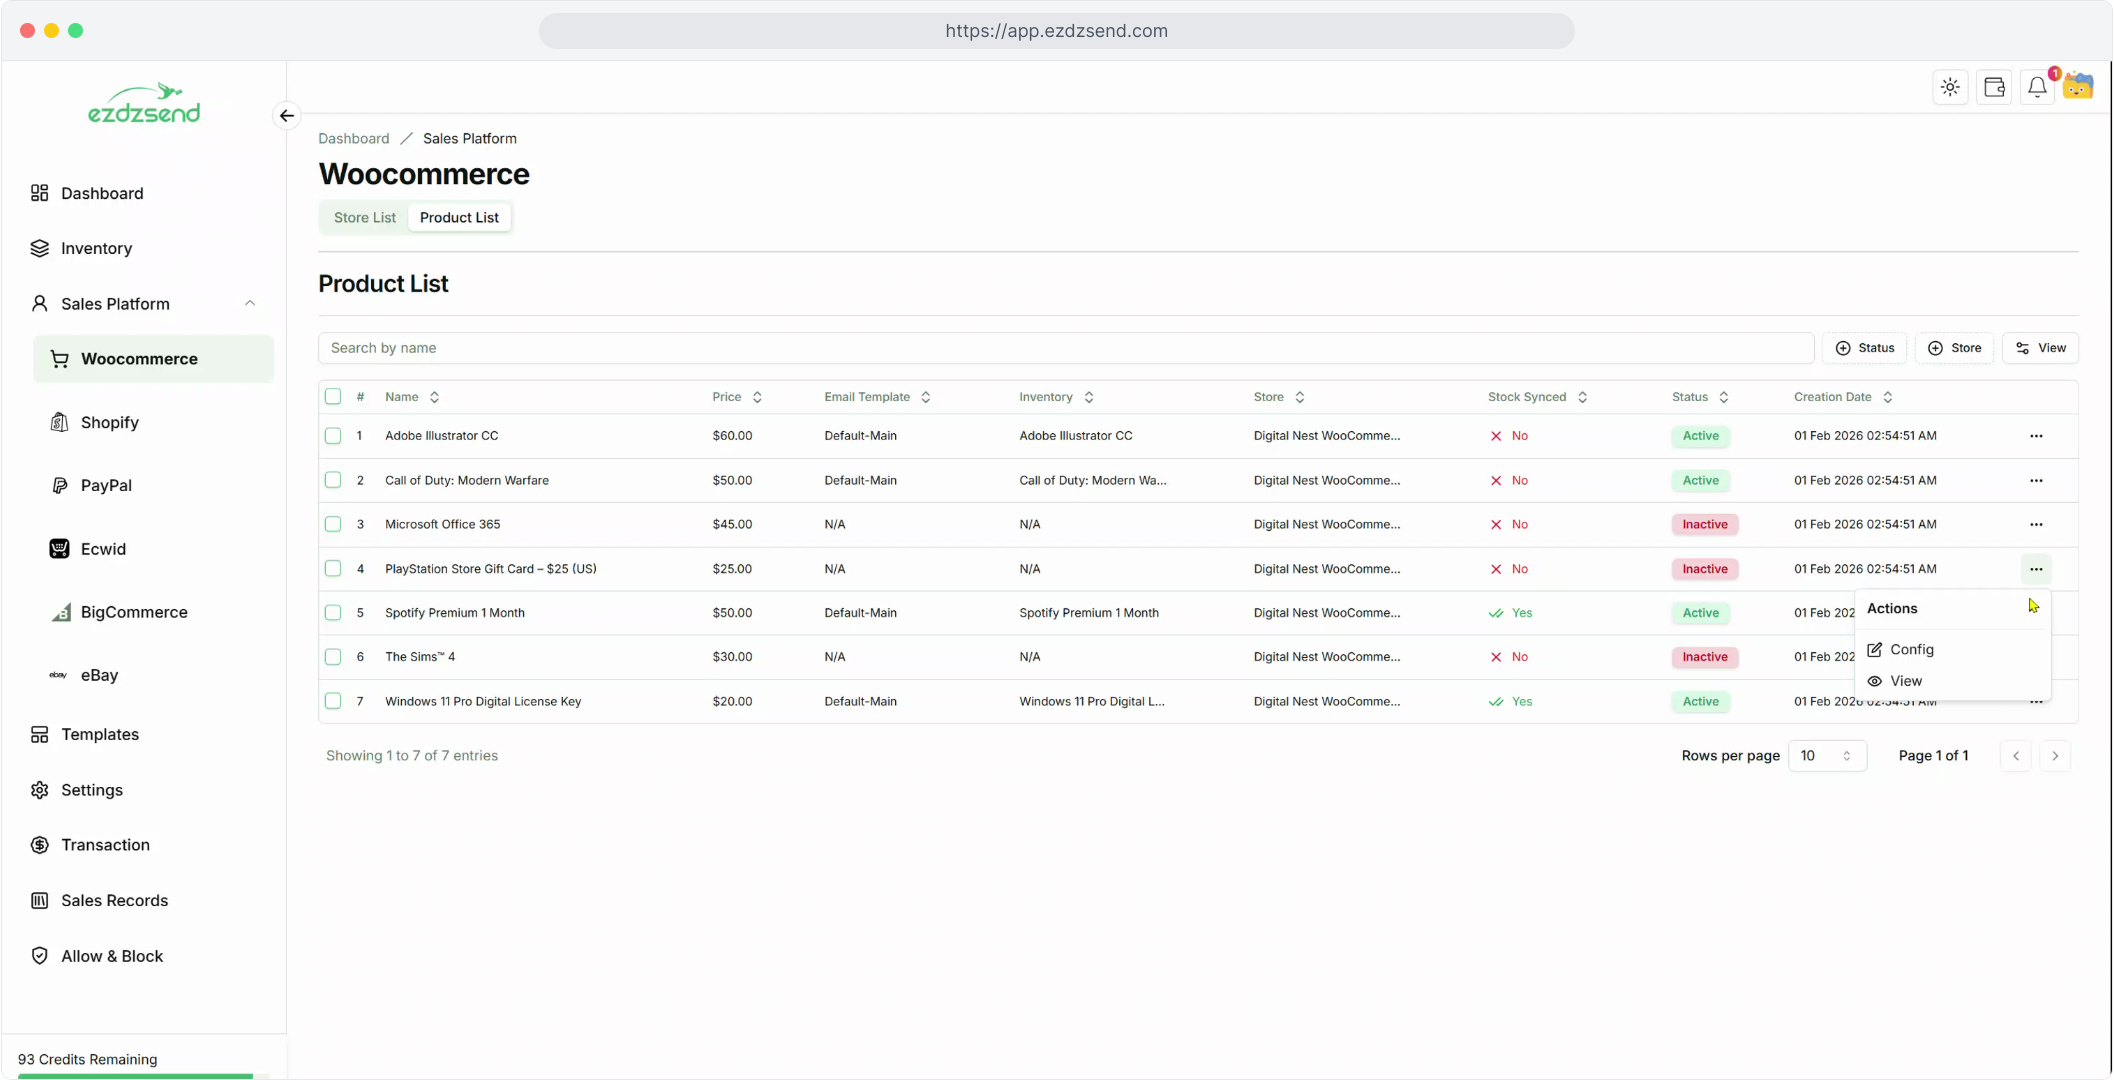Collapse the Sales Platform sidebar section
The height and width of the screenshot is (1080, 2114).
pos(250,304)
